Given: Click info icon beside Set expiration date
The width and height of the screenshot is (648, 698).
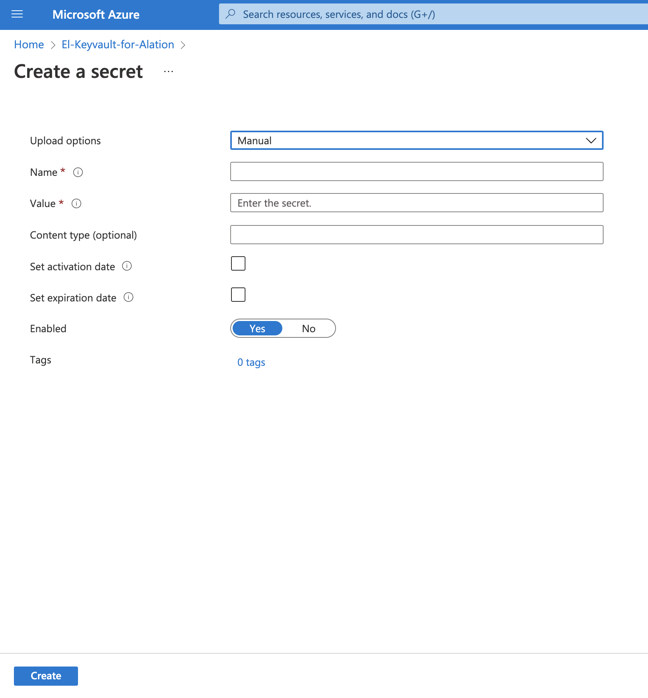Looking at the screenshot, I should click(128, 297).
